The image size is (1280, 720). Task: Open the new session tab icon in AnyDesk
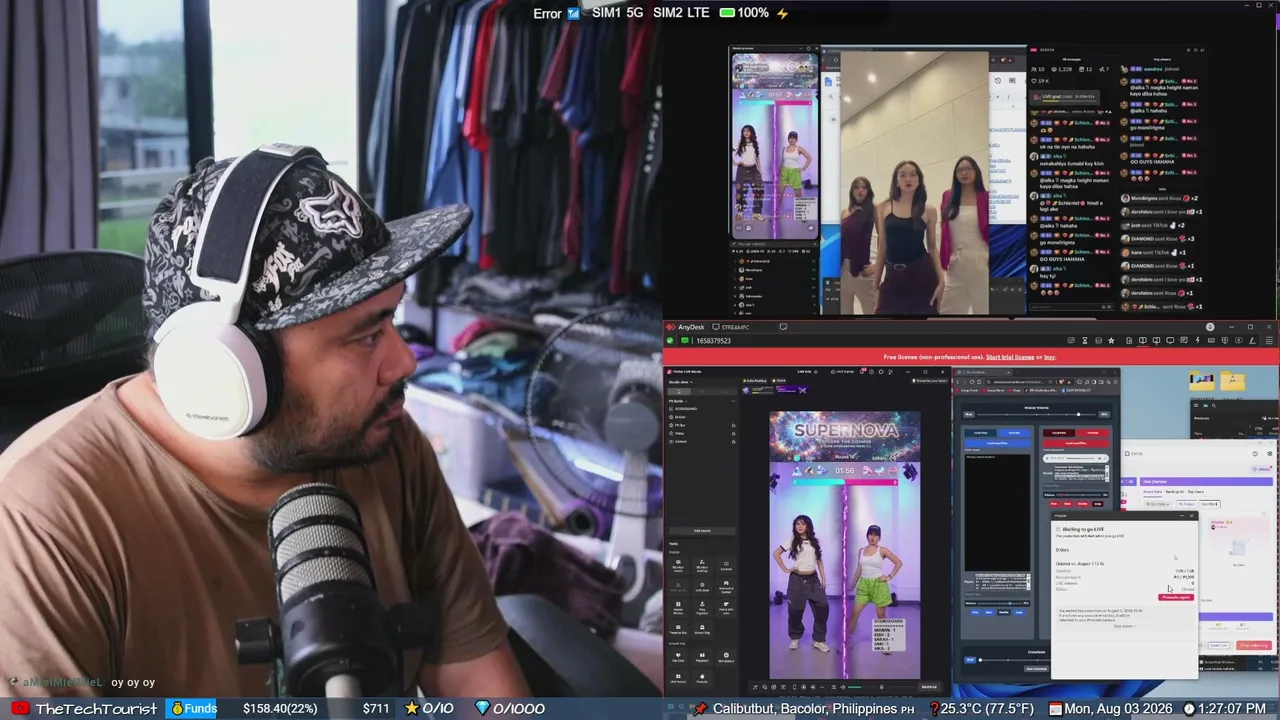783,327
